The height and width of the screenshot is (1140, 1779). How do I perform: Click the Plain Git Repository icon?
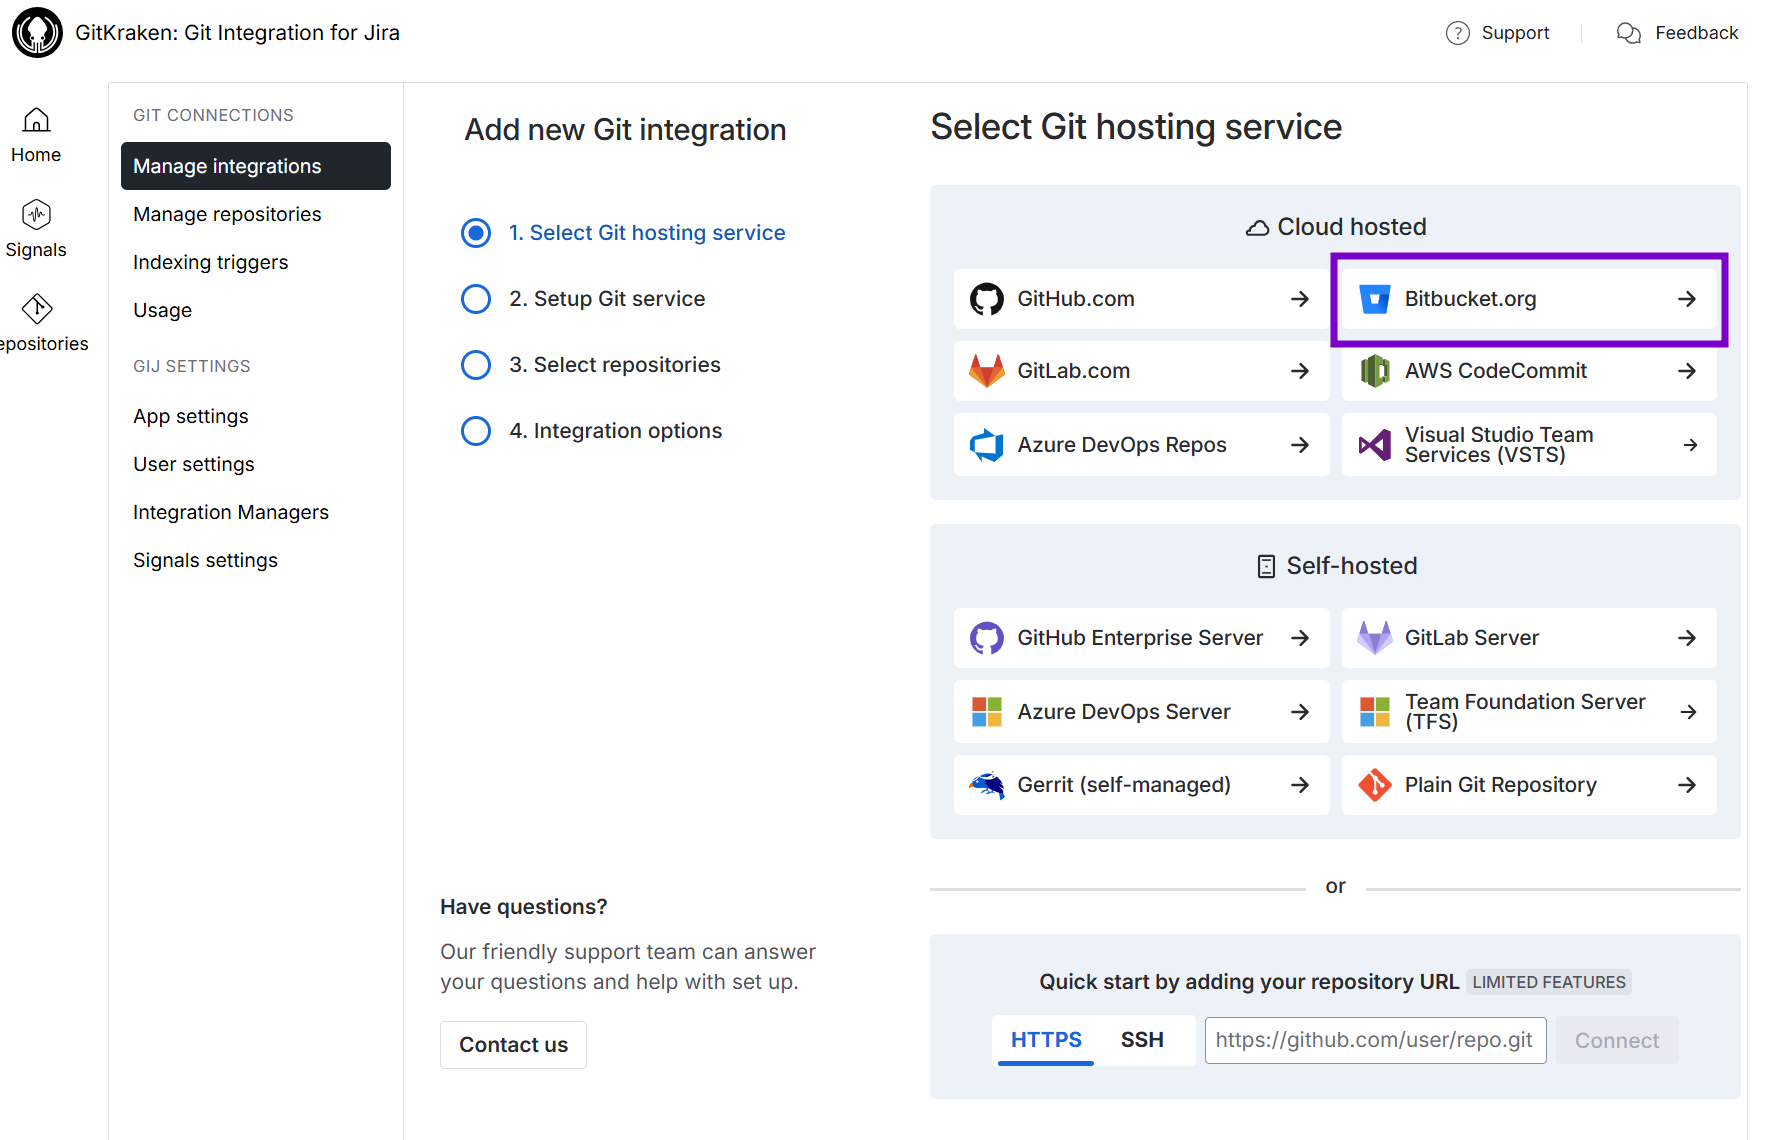(1374, 785)
